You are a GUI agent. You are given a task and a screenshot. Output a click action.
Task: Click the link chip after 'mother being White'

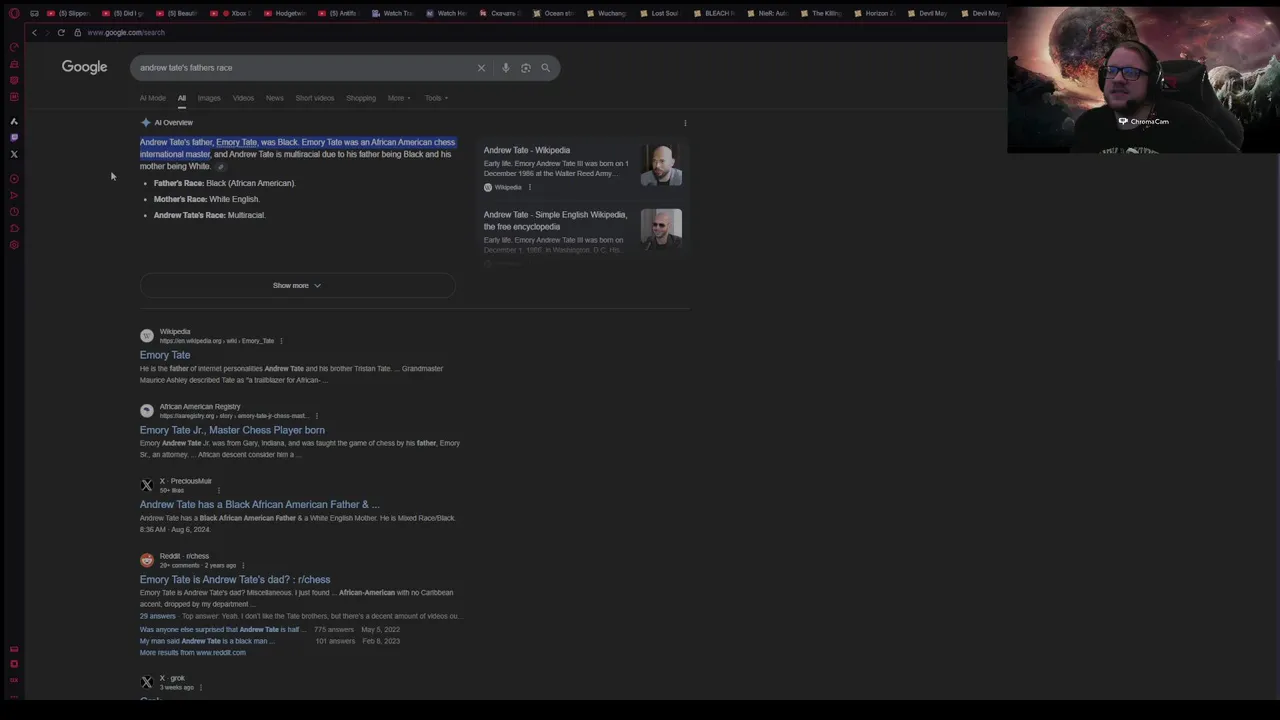click(x=221, y=167)
